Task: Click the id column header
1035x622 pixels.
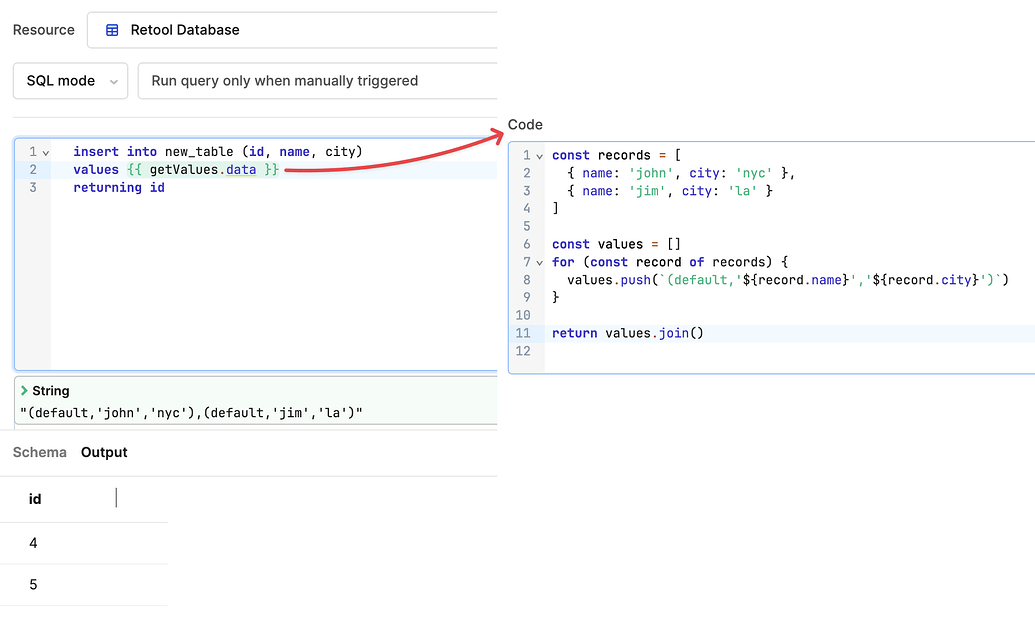Action: click(x=35, y=499)
